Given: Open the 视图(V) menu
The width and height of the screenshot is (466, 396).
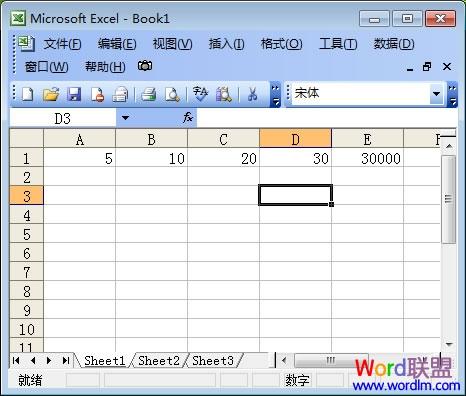Looking at the screenshot, I should (172, 44).
